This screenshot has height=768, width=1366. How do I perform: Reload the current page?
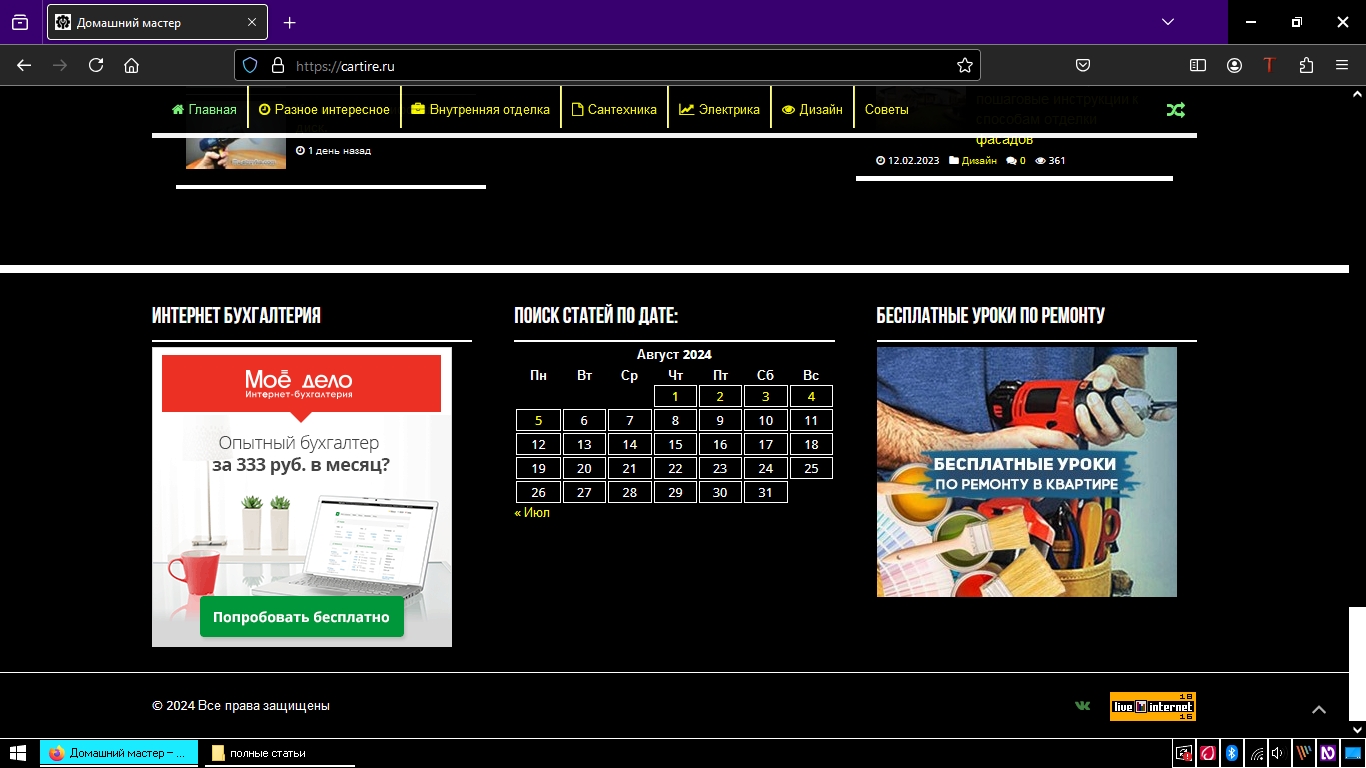tap(96, 65)
